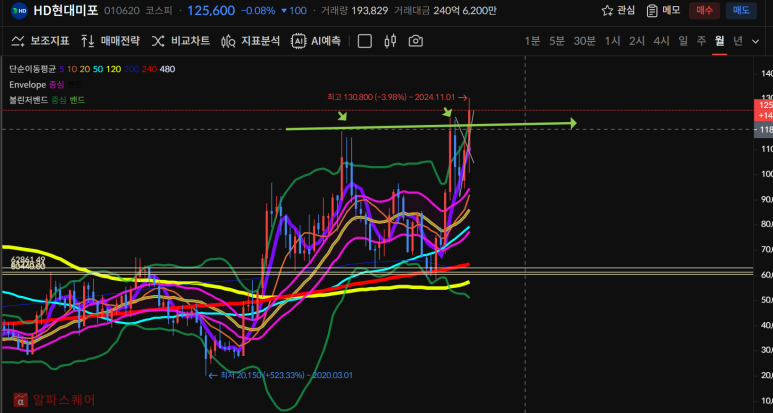
Task: Click the HD현대미포 stock name
Action: [x=66, y=10]
